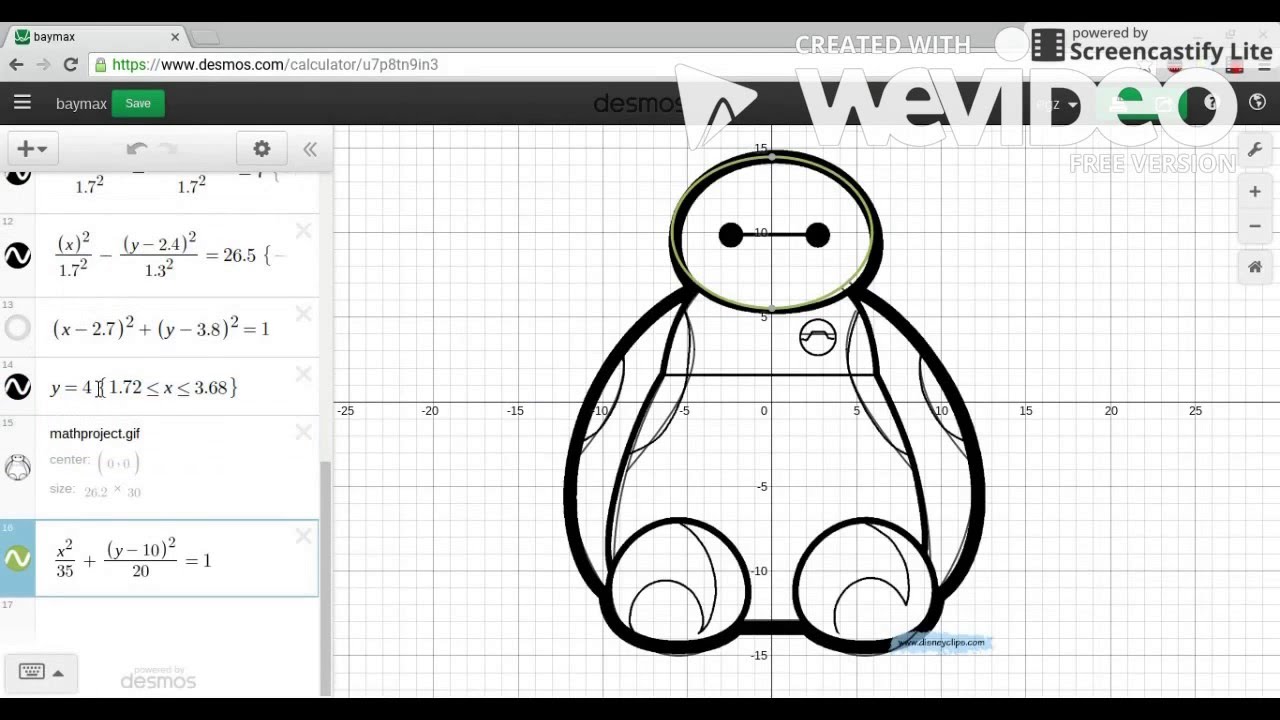Open the account name dropdown
Viewport: 1280px width, 720px height.
point(1058,104)
